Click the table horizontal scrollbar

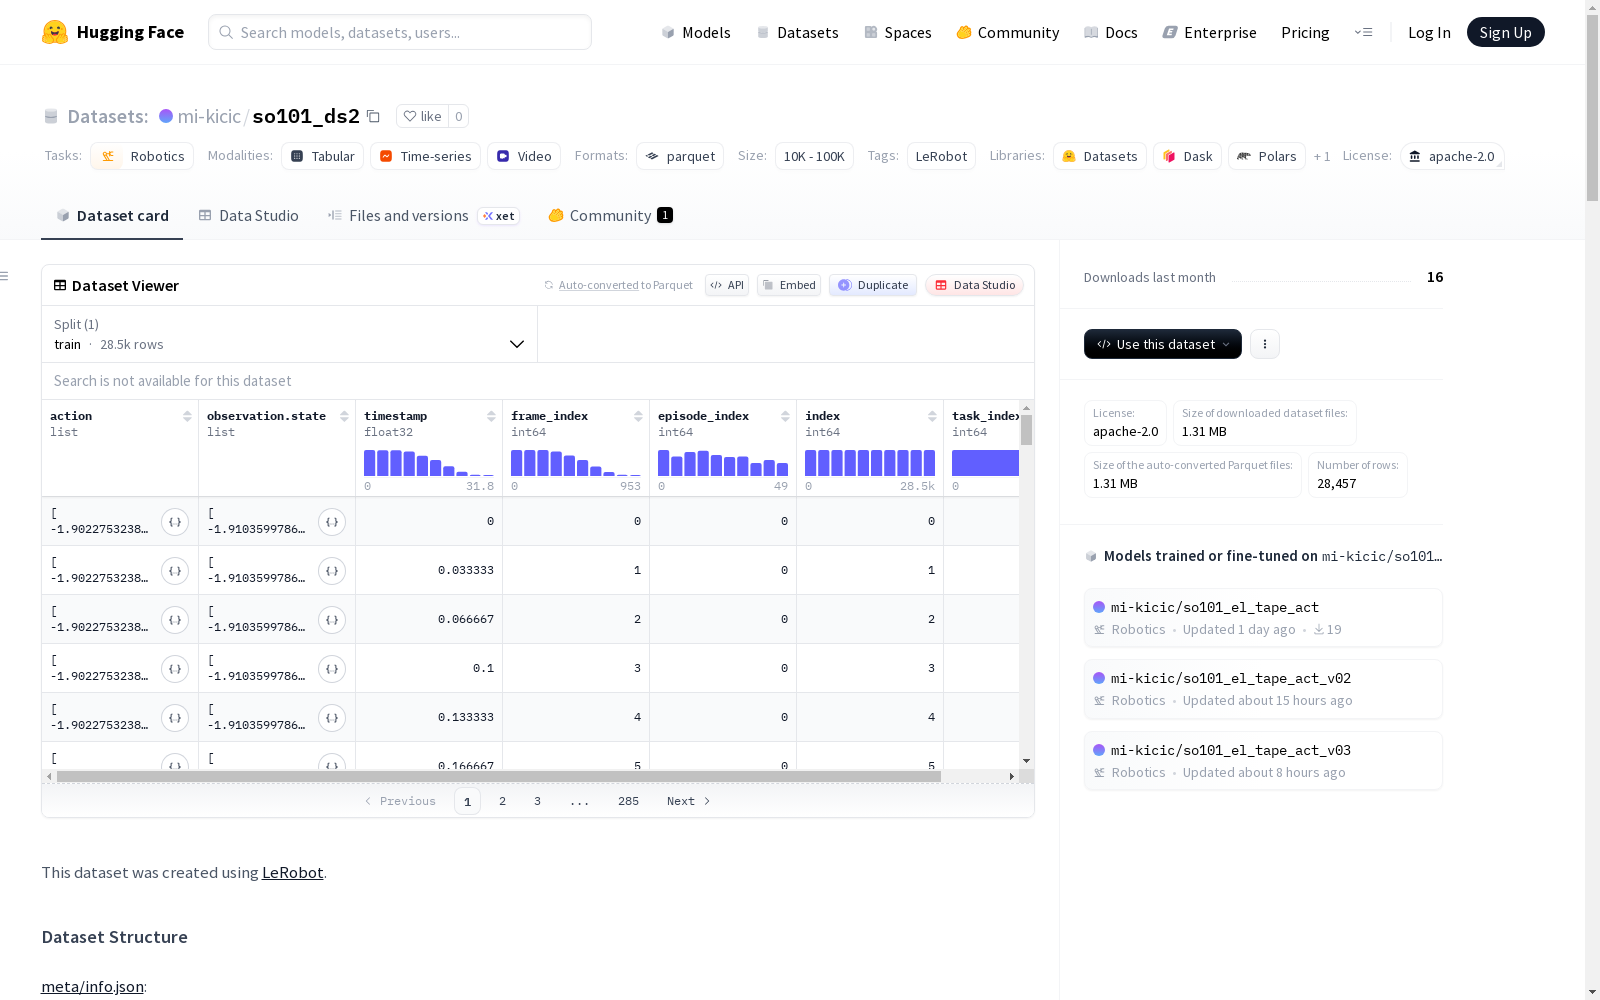pos(499,776)
